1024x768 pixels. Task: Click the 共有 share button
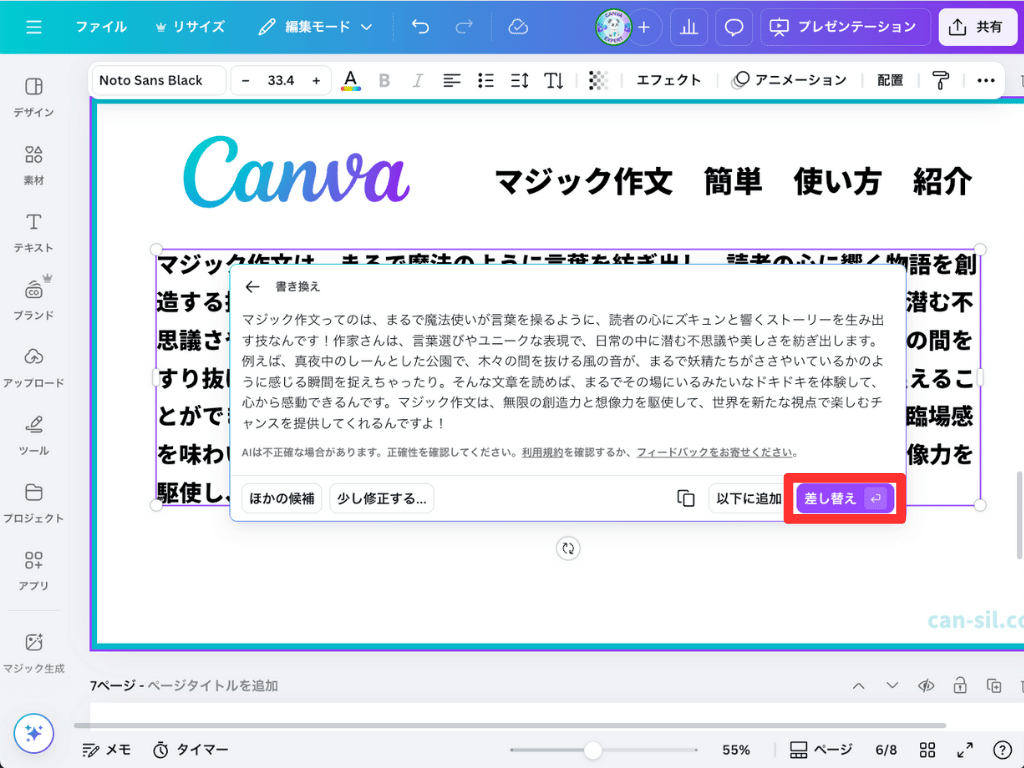click(x=978, y=27)
